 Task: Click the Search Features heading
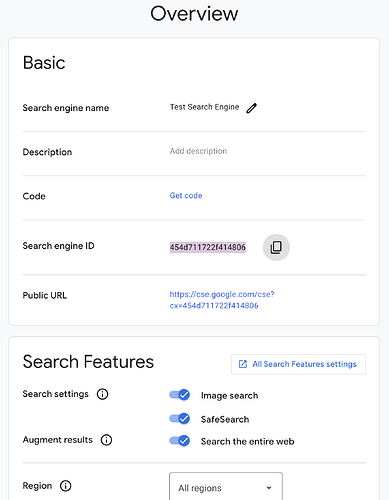tap(88, 362)
